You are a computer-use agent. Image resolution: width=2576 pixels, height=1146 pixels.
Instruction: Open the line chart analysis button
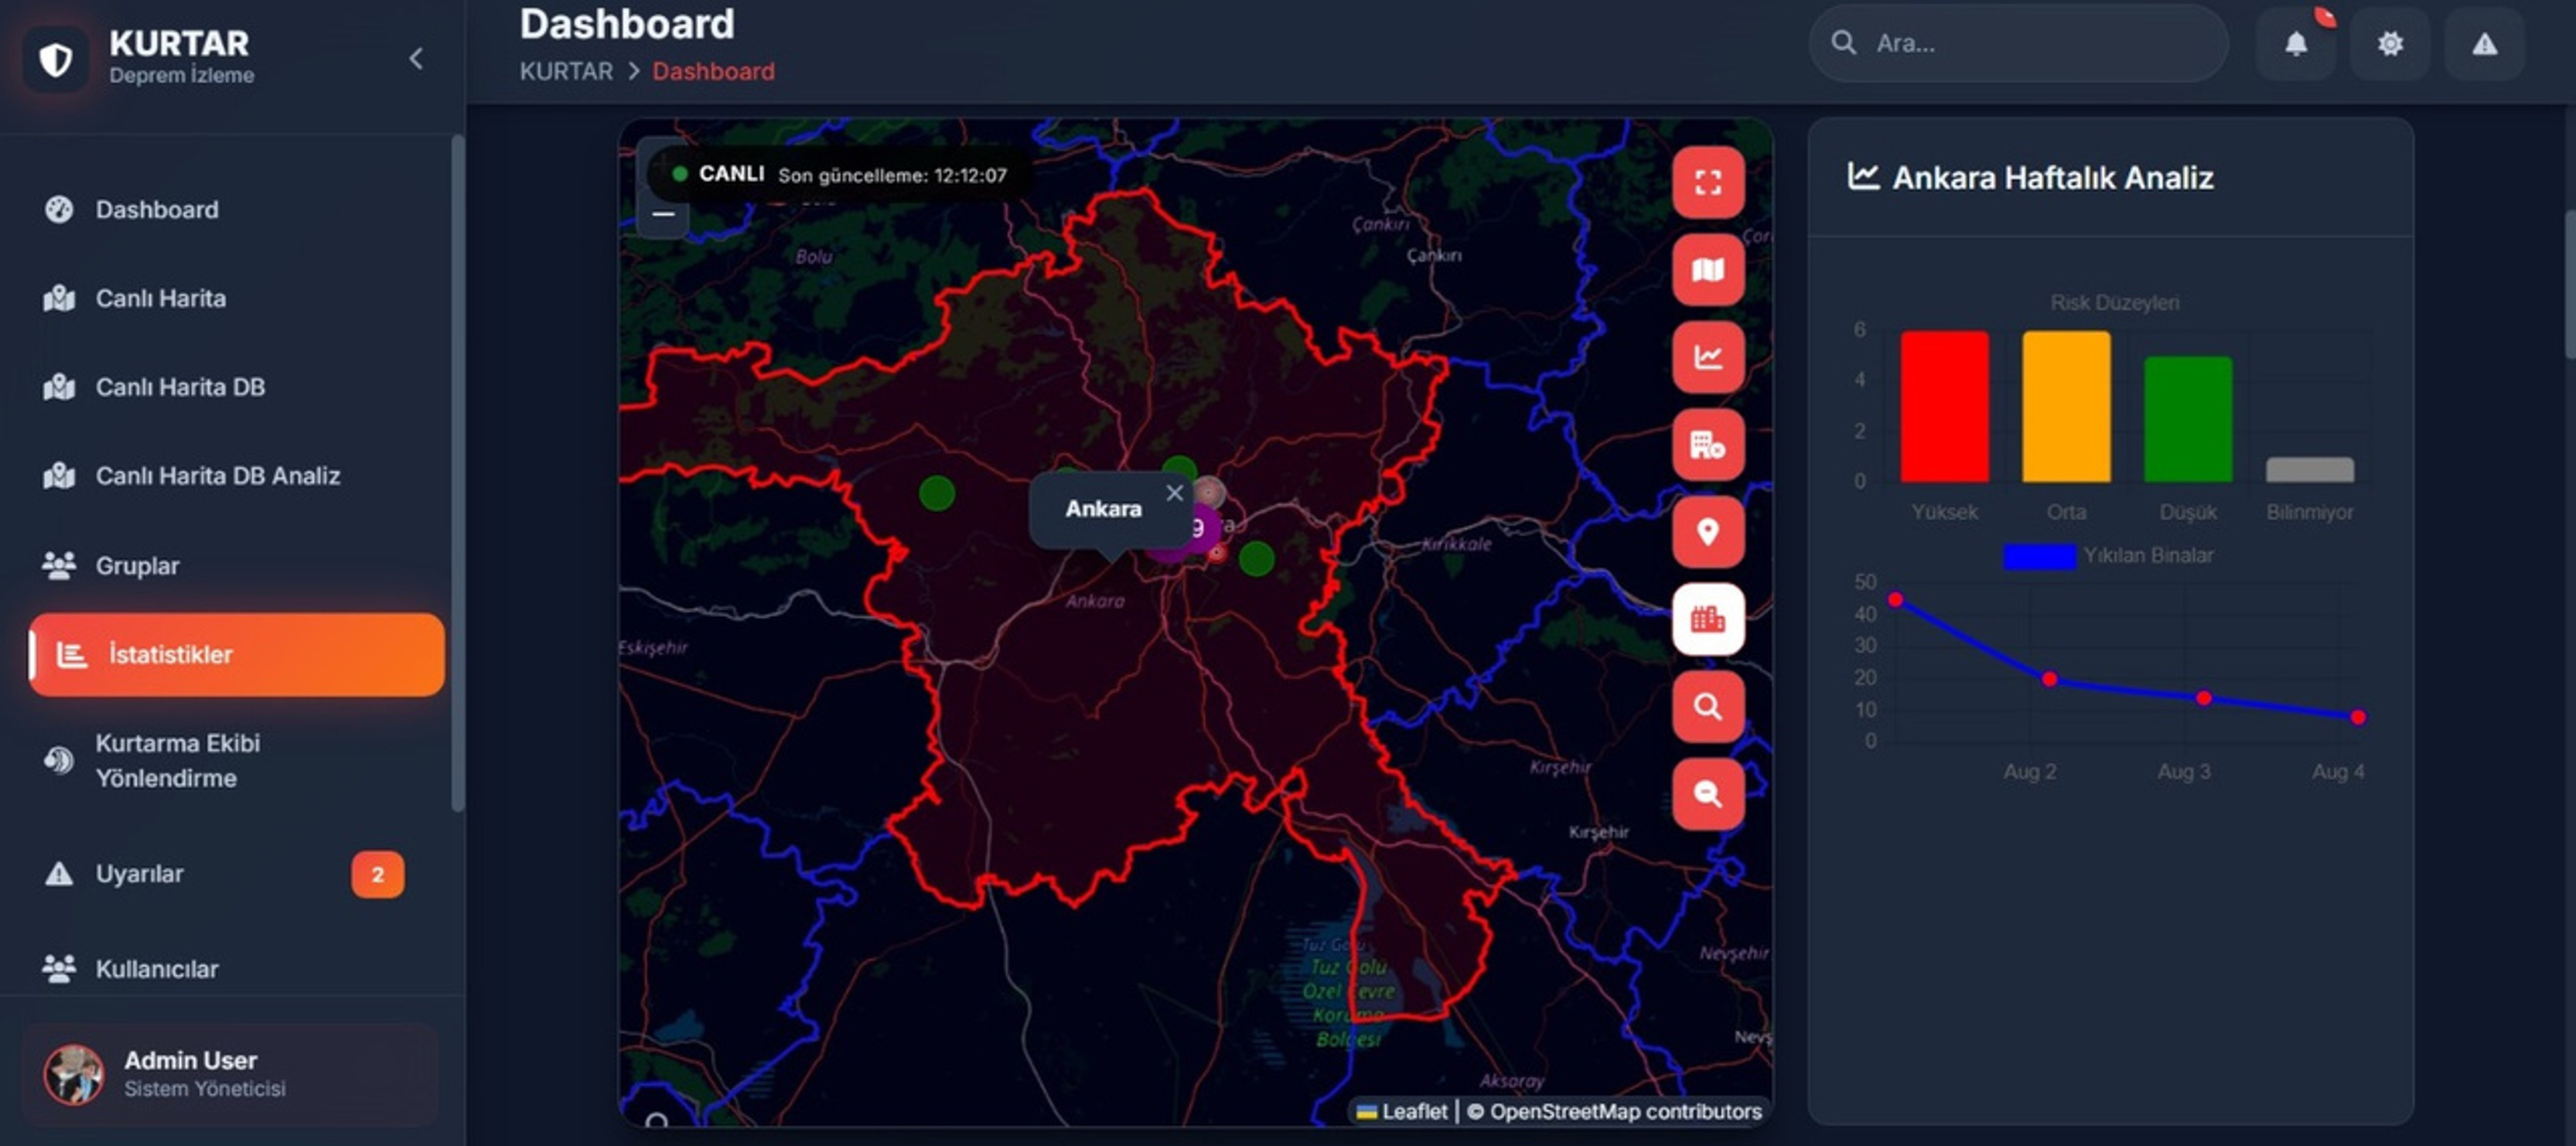(x=1707, y=357)
